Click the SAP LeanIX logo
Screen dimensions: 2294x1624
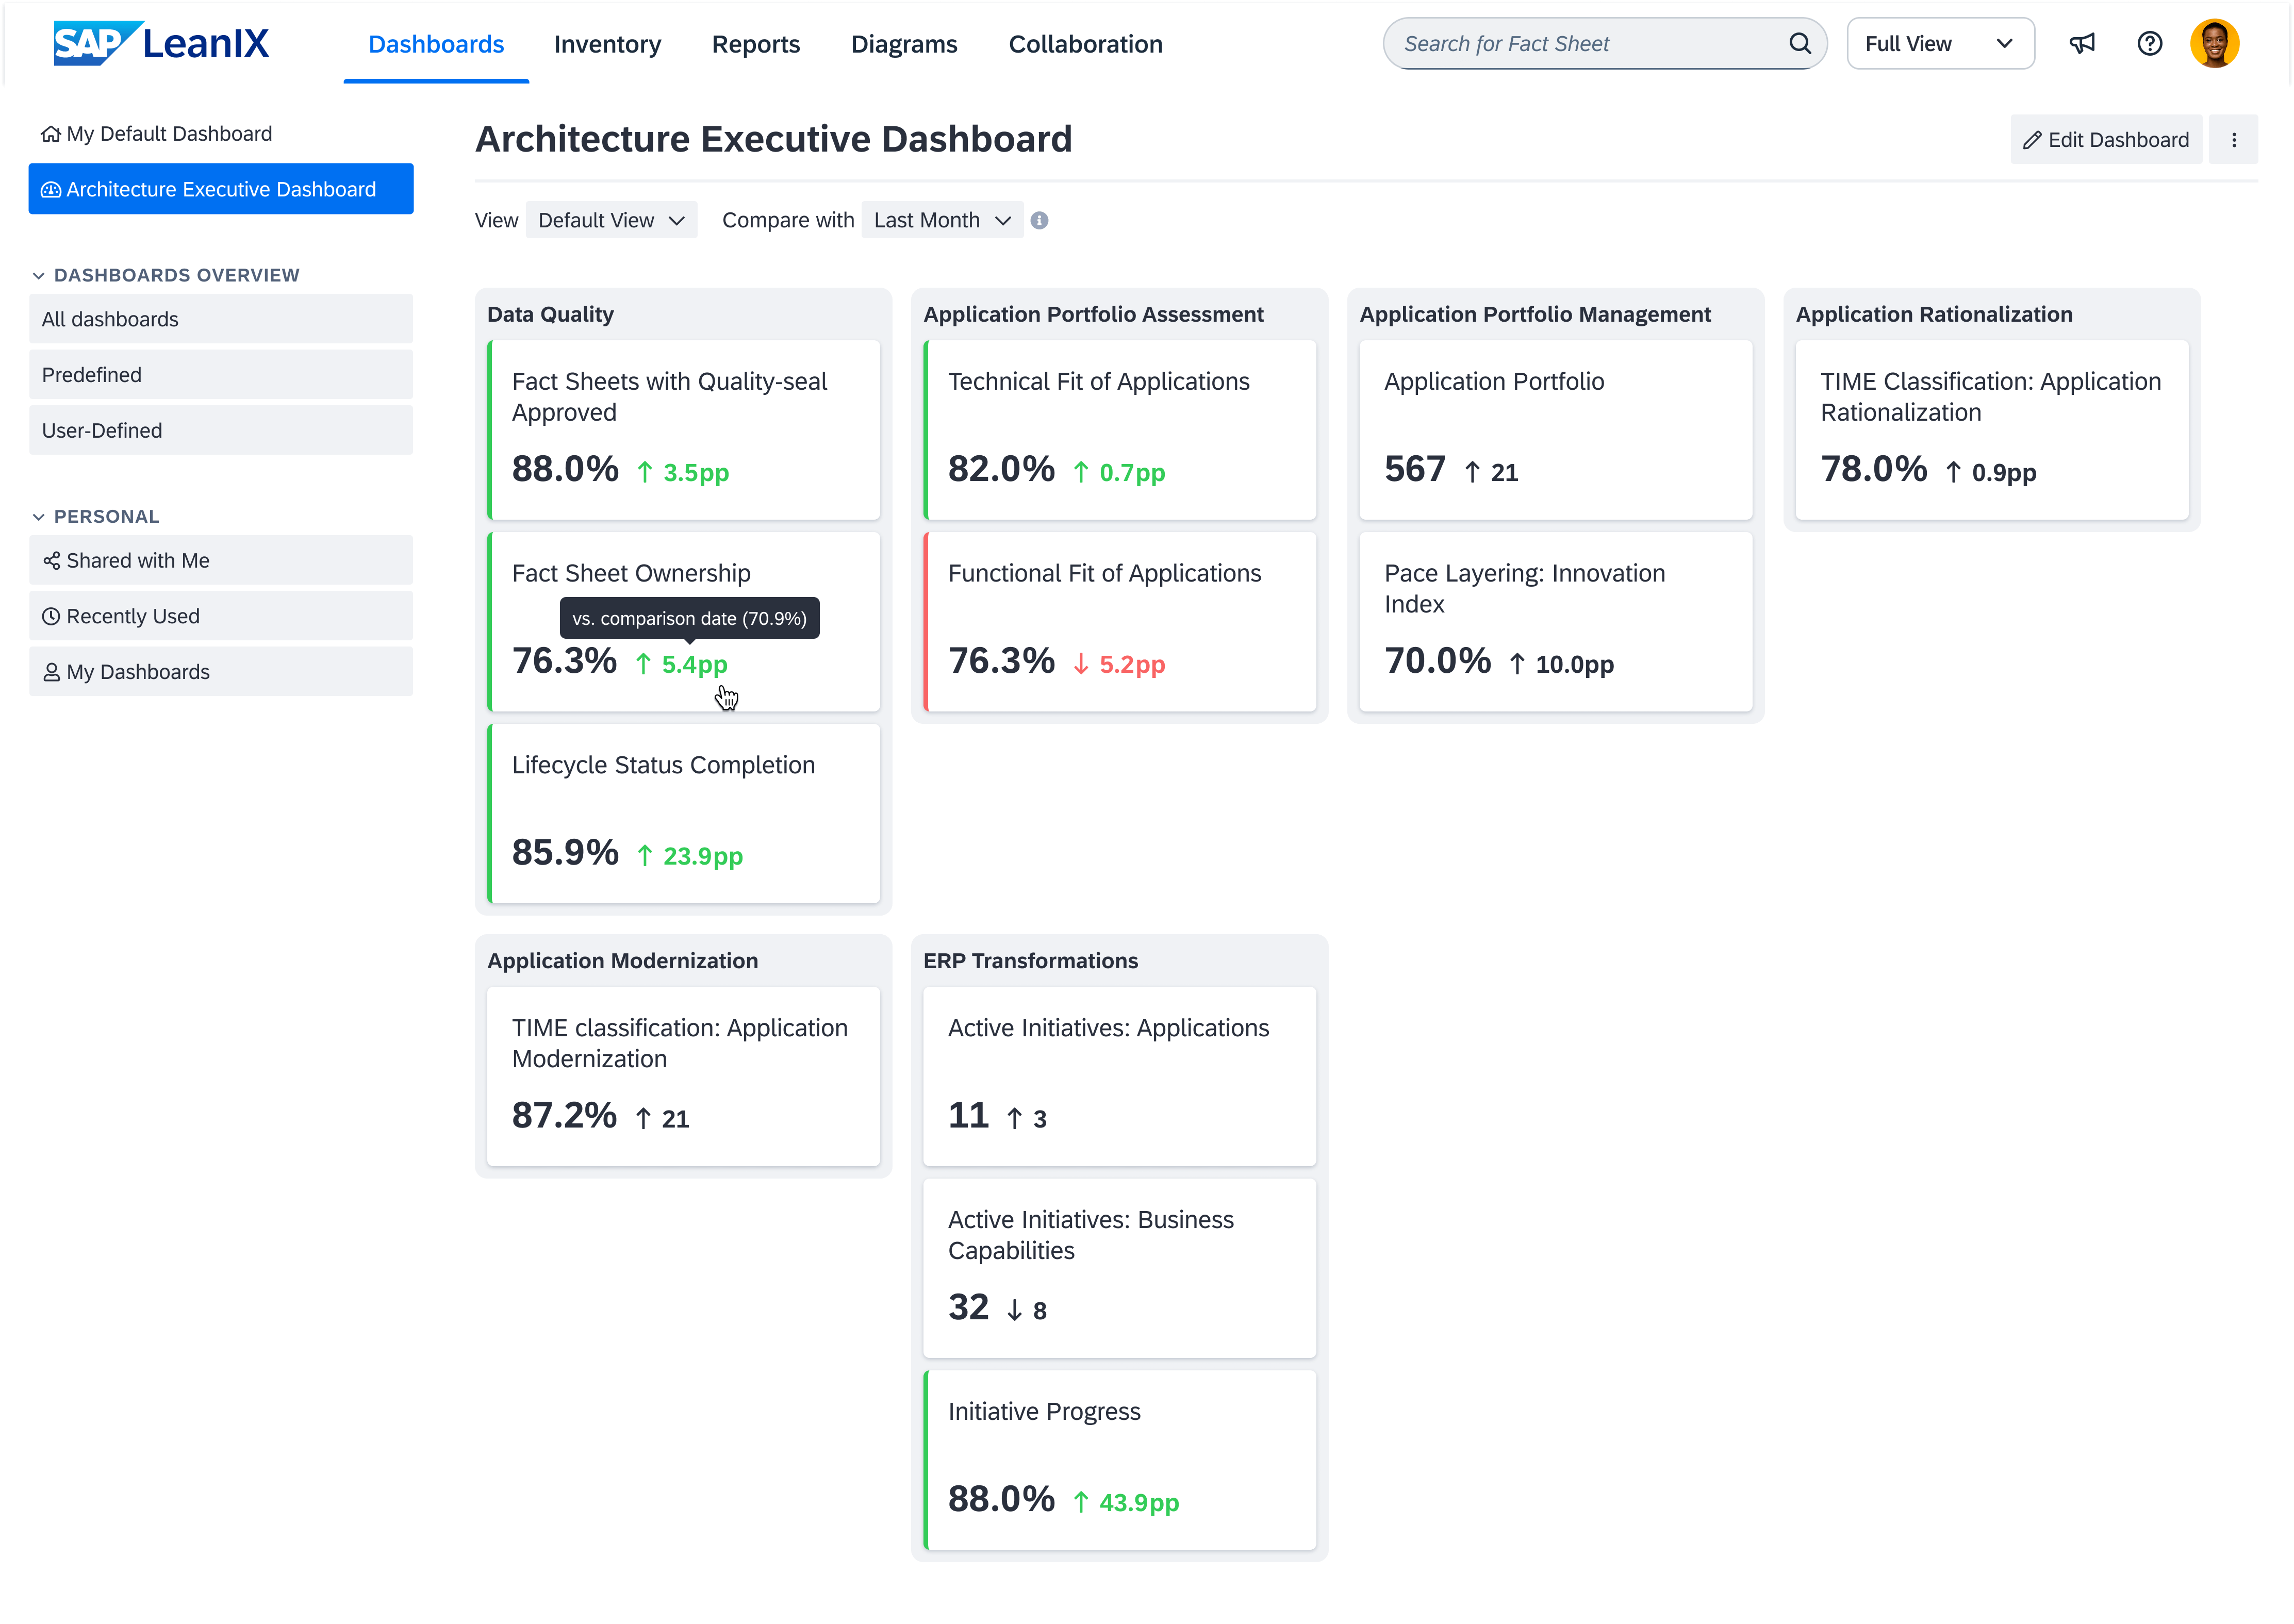[x=161, y=43]
